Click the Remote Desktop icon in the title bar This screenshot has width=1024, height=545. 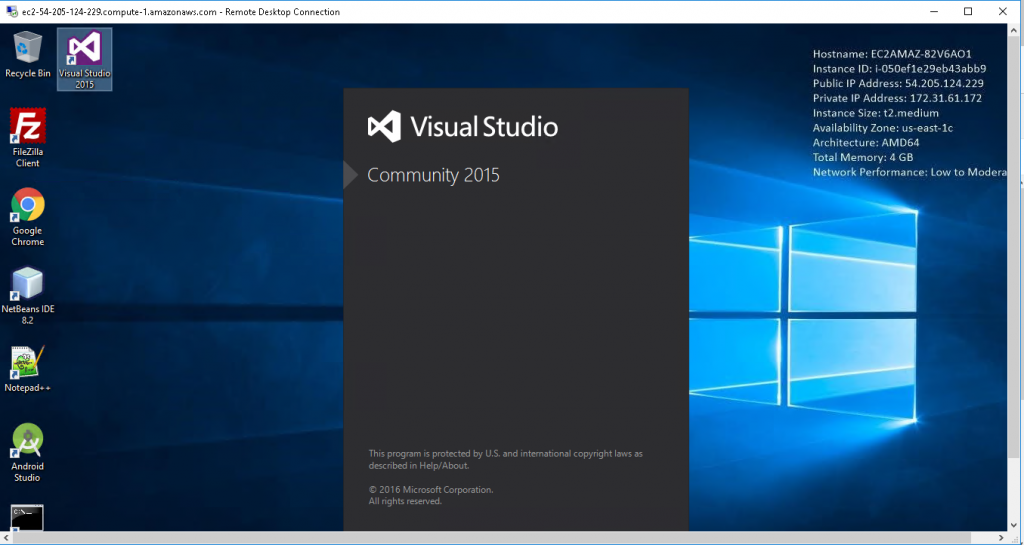pyautogui.click(x=10, y=12)
